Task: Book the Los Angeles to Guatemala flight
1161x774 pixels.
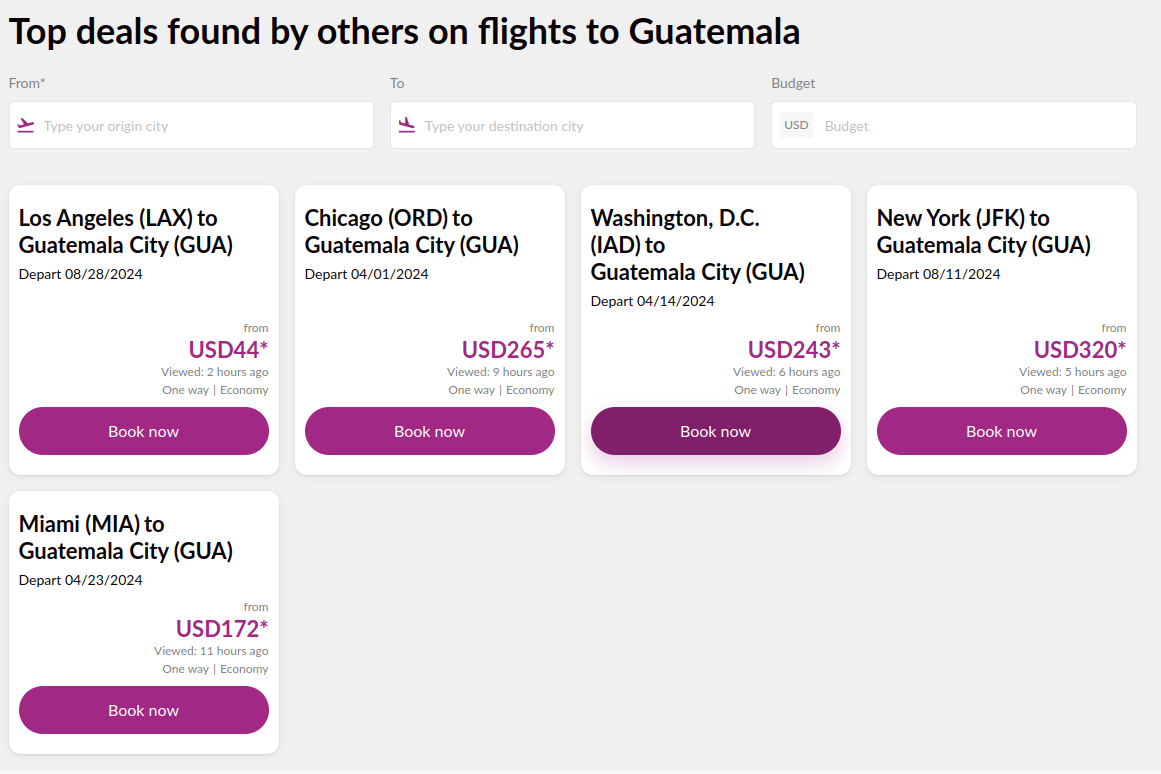Action: point(144,431)
